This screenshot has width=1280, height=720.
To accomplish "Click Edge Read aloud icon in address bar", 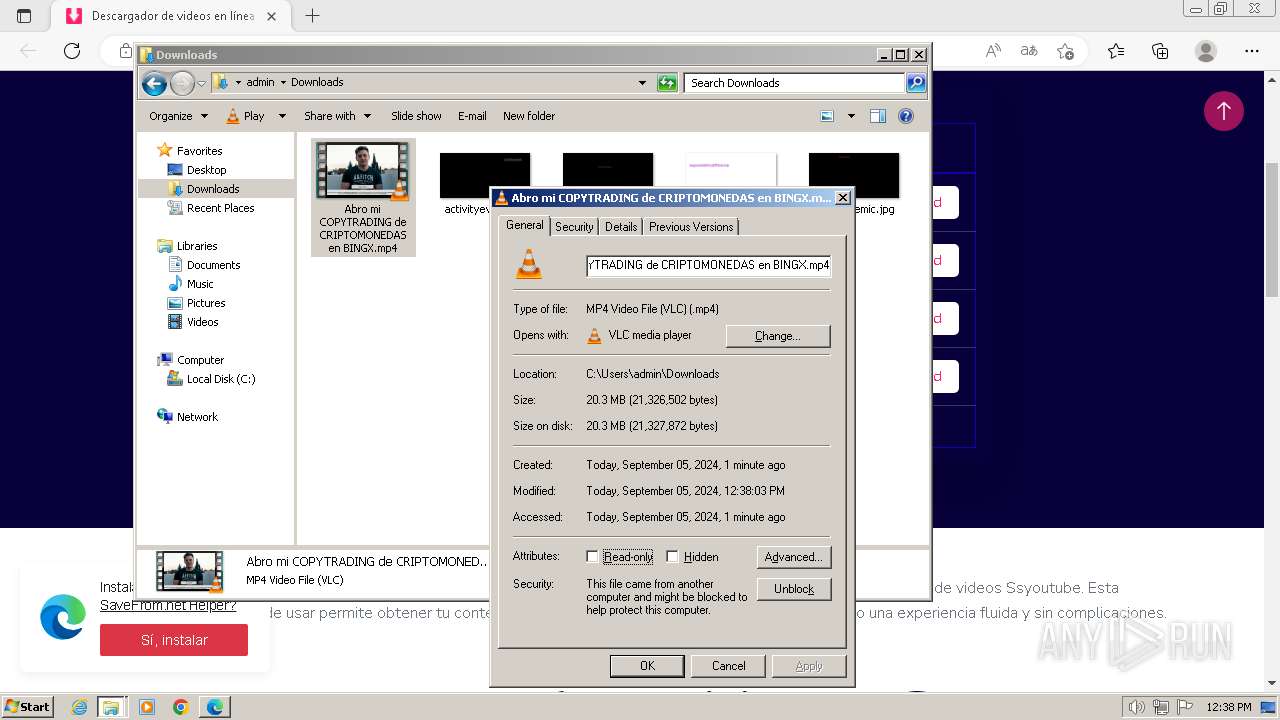I will click(993, 51).
